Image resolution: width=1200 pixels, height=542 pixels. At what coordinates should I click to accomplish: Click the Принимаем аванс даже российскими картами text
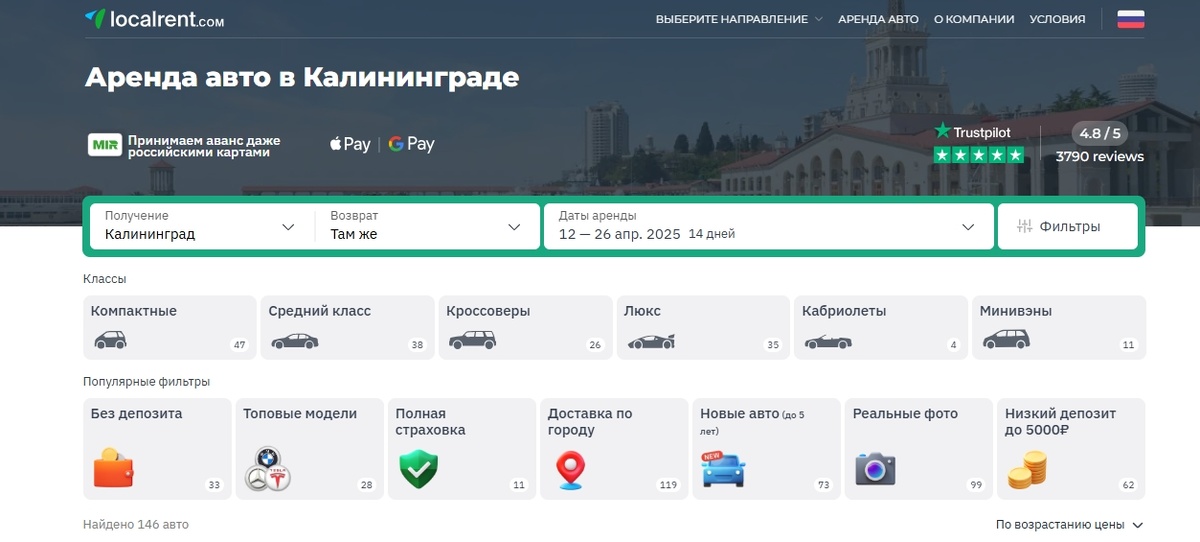[x=204, y=146]
